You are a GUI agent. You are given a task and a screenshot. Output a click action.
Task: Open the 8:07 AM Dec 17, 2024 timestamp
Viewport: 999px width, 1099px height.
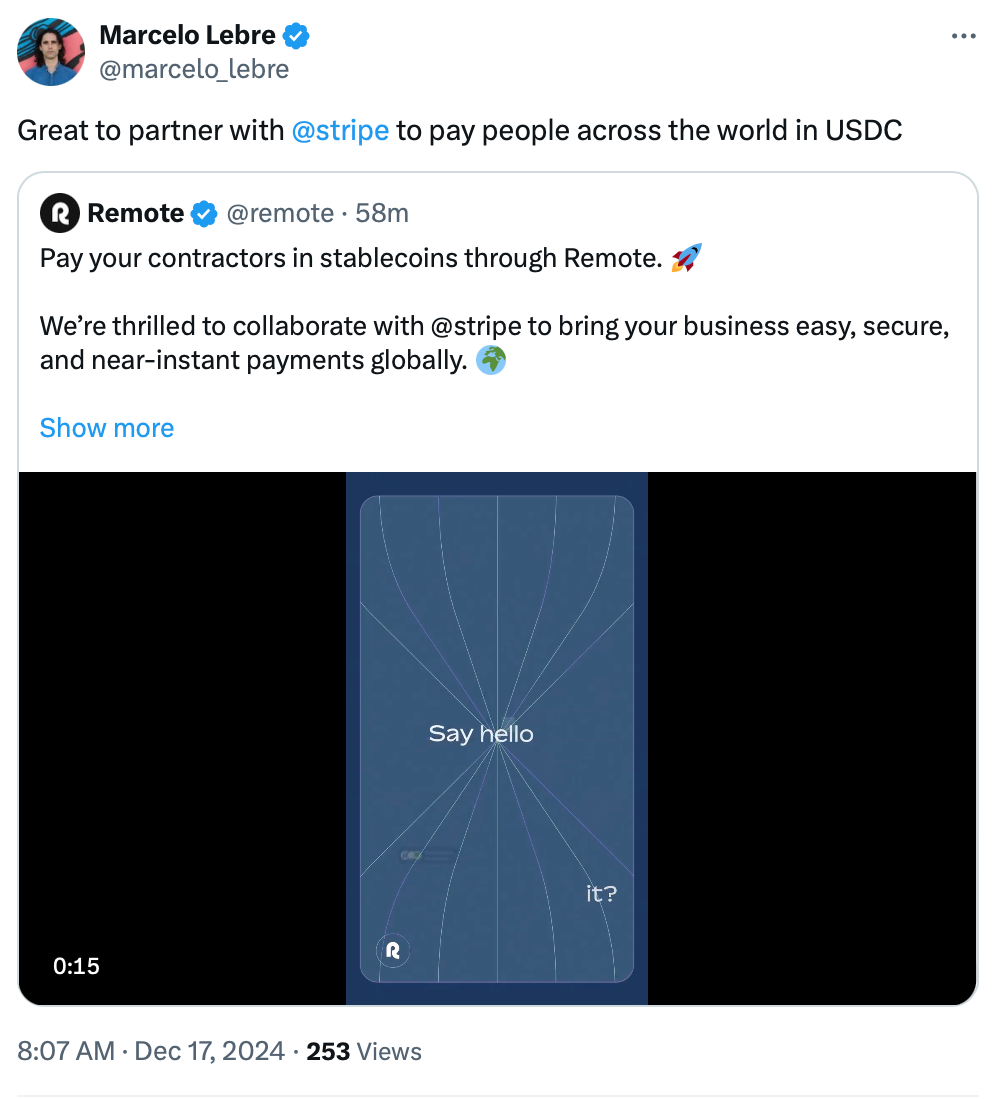click(x=150, y=1052)
